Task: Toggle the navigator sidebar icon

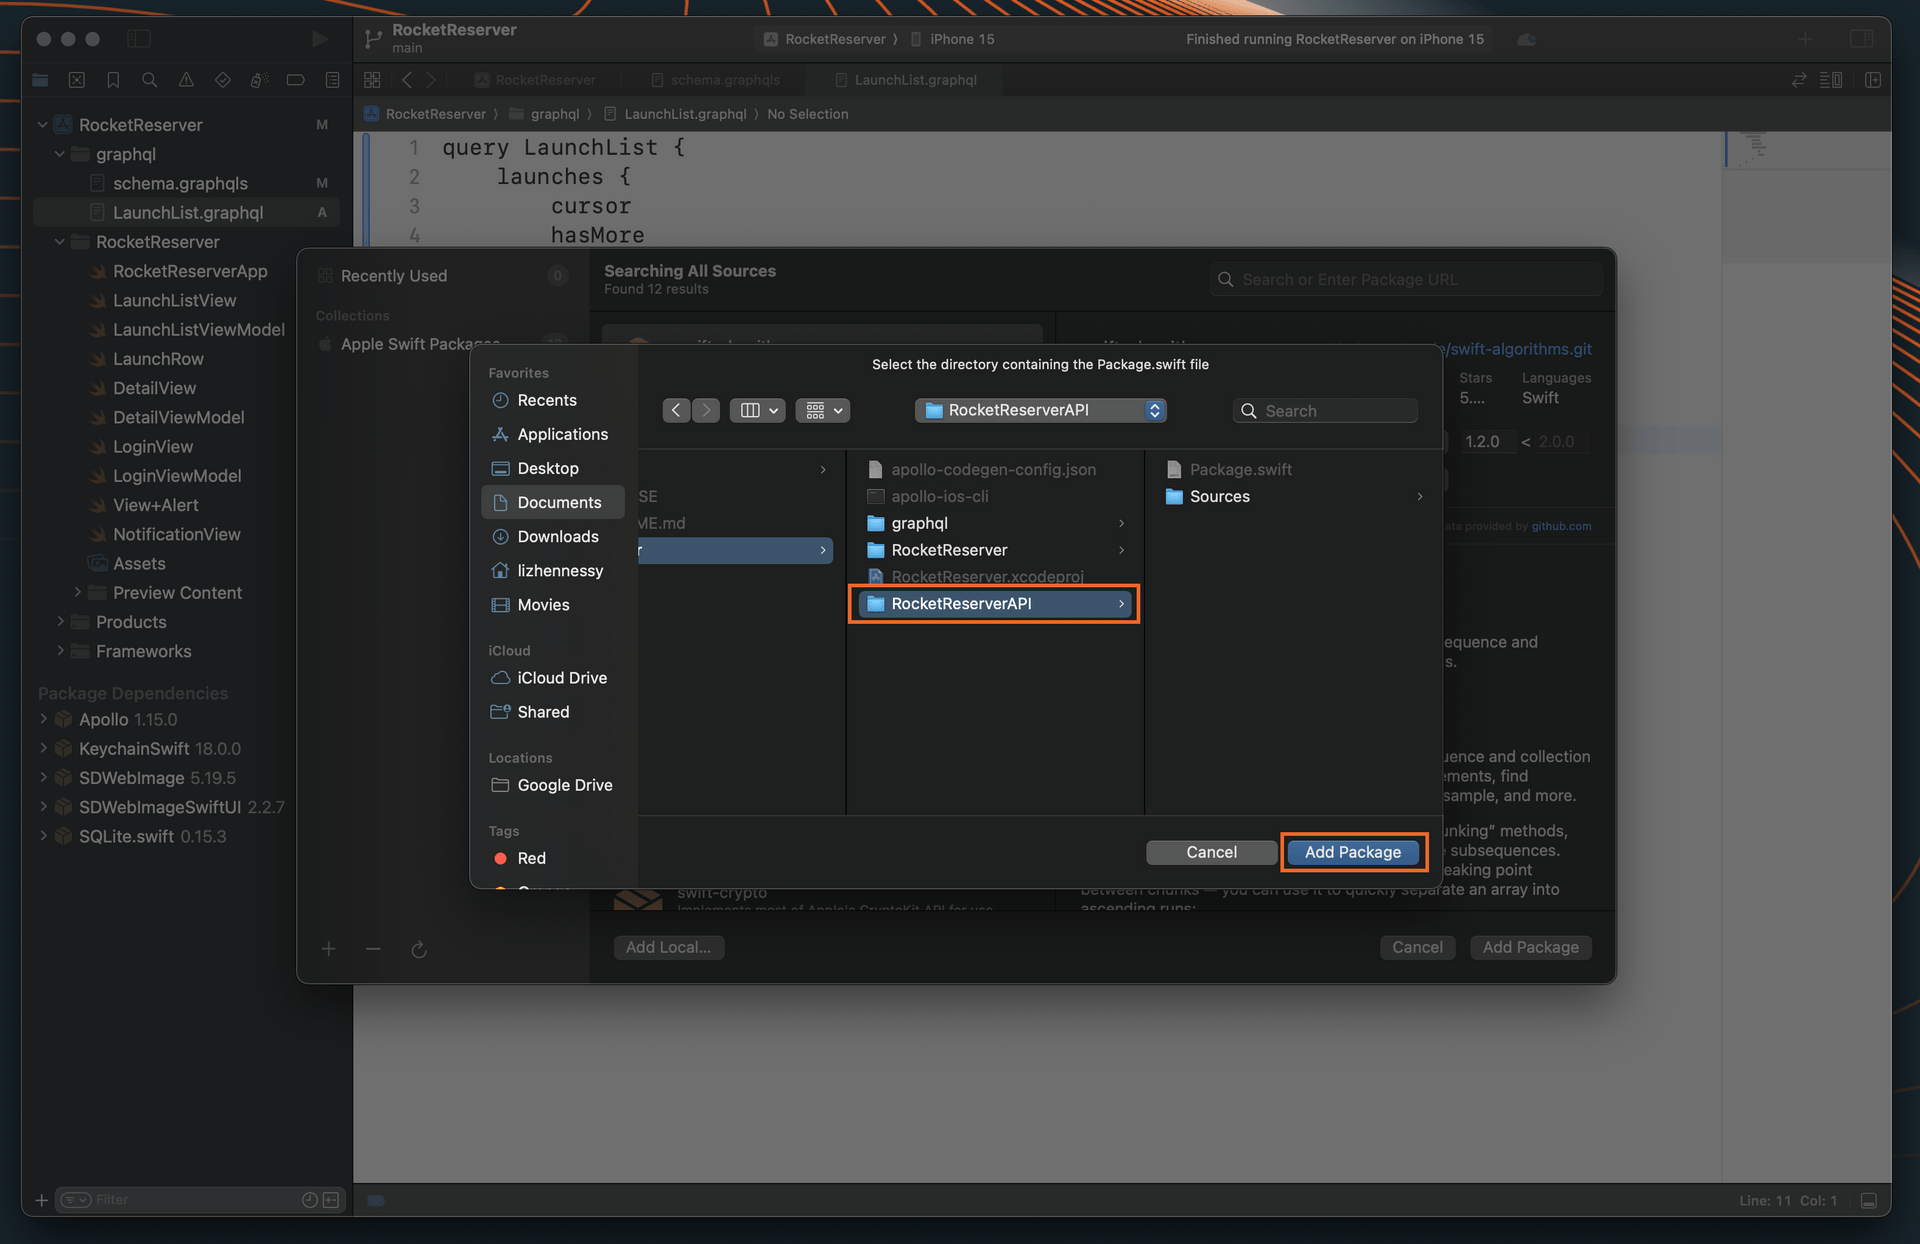Action: tap(139, 39)
